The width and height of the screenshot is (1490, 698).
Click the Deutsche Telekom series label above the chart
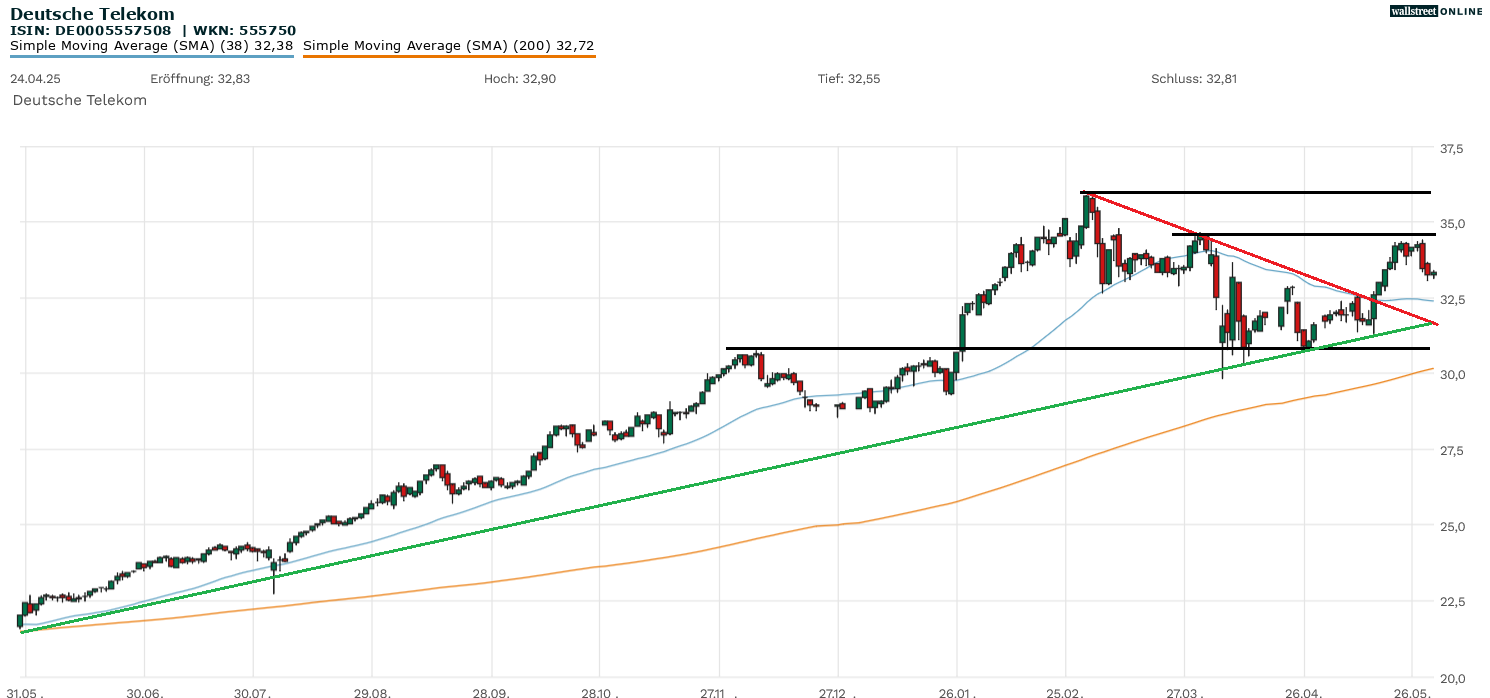point(79,100)
